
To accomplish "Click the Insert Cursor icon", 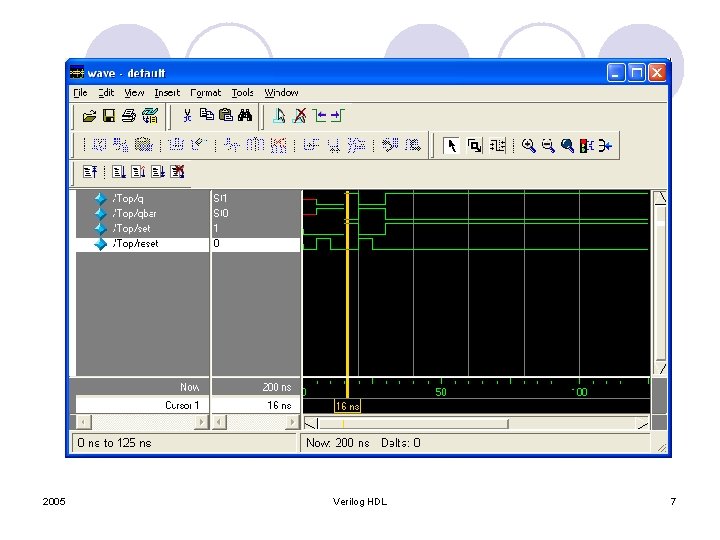I will pyautogui.click(x=279, y=116).
